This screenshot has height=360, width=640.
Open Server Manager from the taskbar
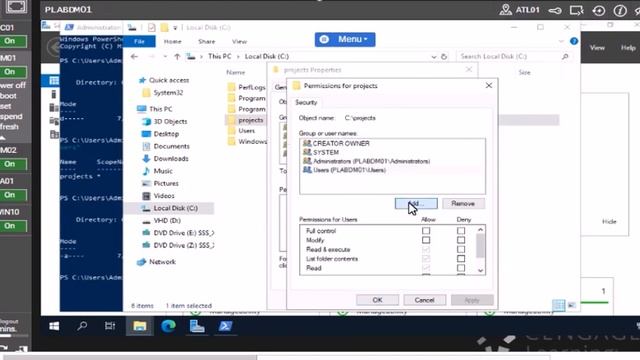(197, 326)
